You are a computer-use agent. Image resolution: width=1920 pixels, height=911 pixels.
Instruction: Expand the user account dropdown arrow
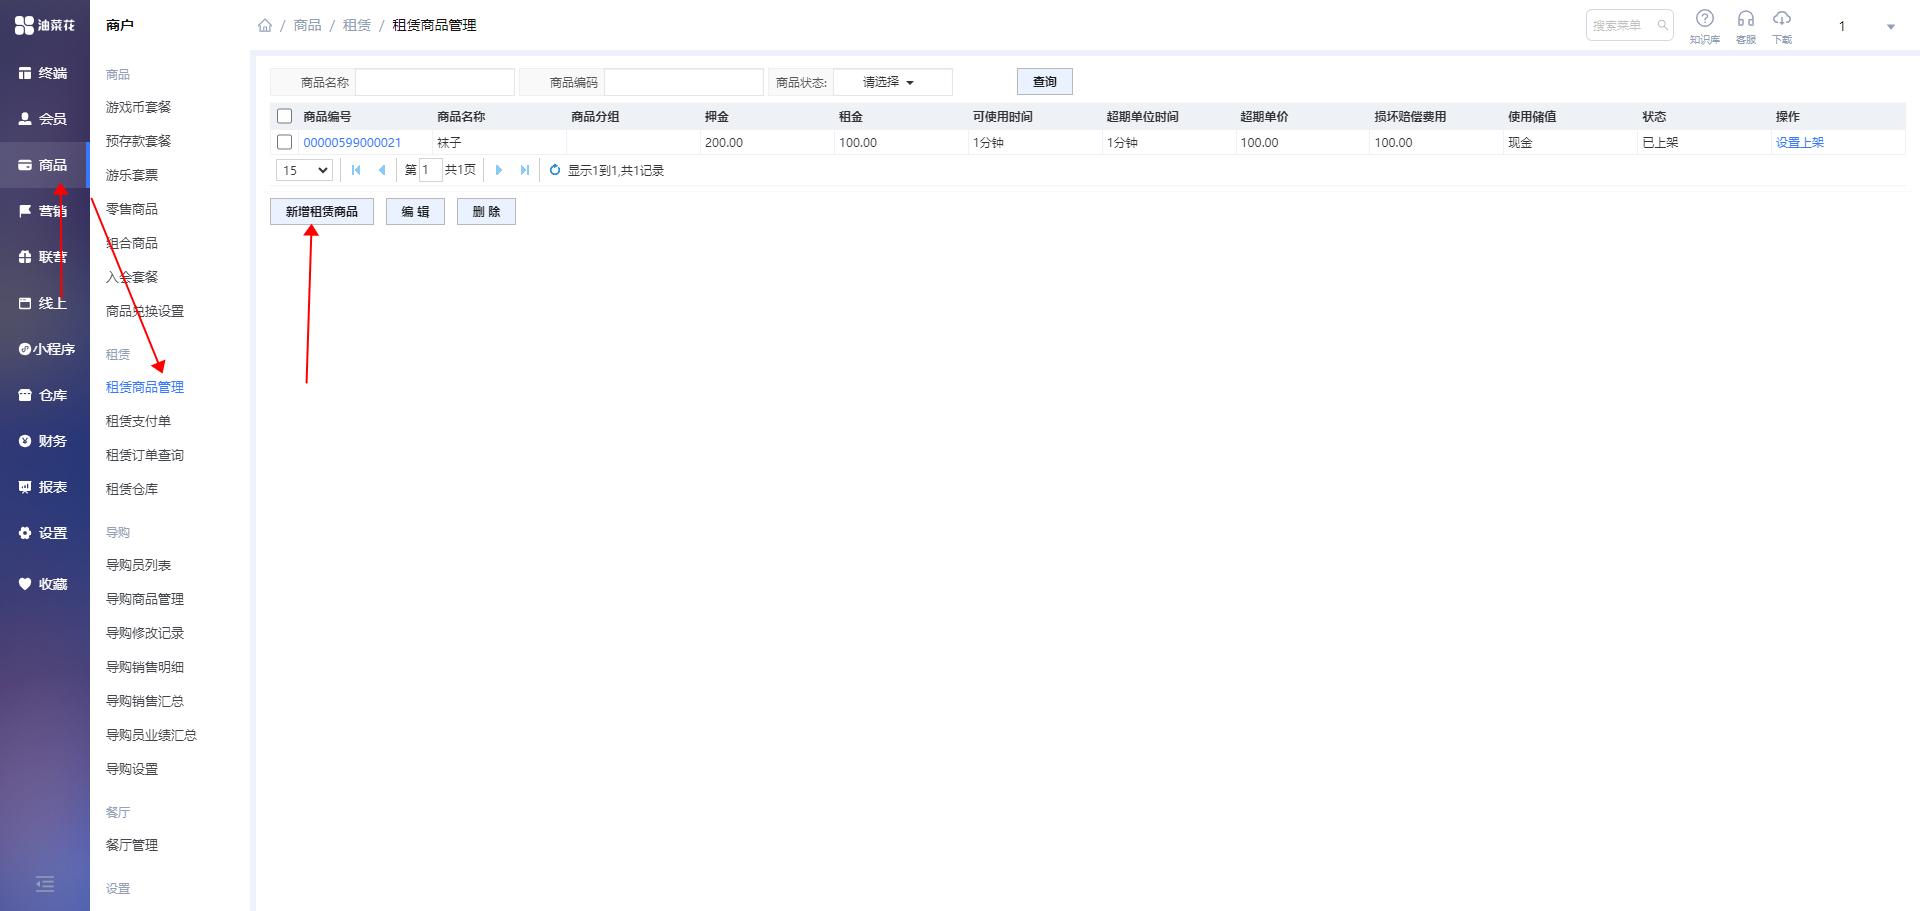point(1891,27)
